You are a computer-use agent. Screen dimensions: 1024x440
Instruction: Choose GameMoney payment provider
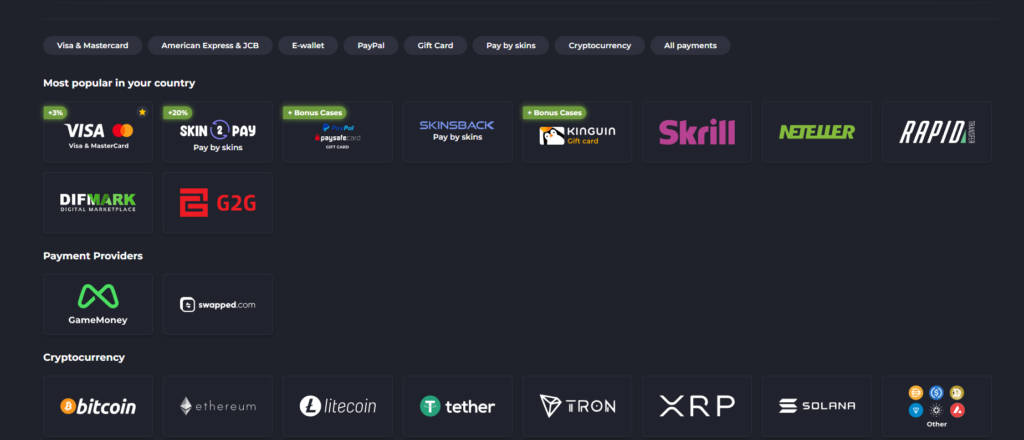tap(98, 304)
